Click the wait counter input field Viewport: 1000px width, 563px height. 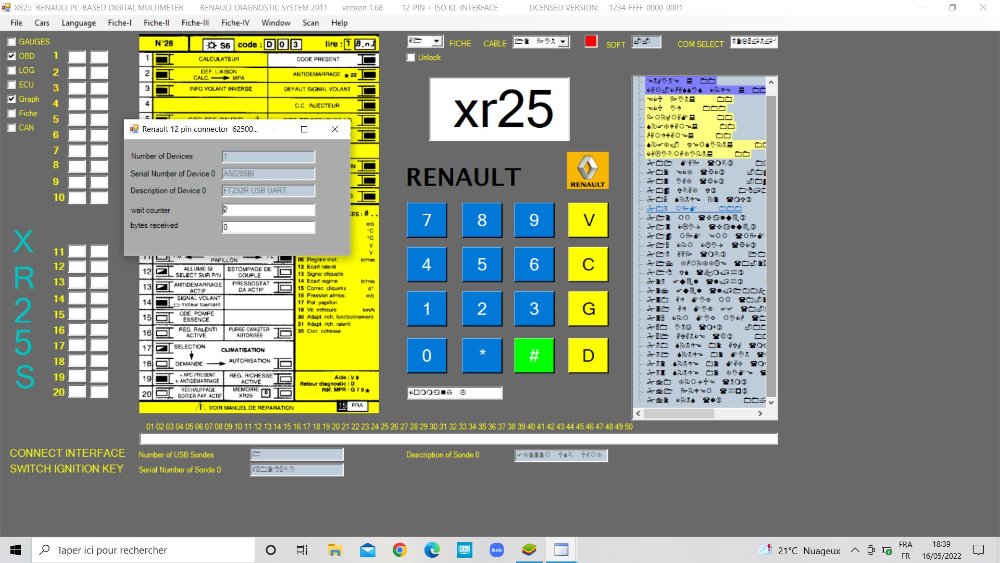[267, 210]
